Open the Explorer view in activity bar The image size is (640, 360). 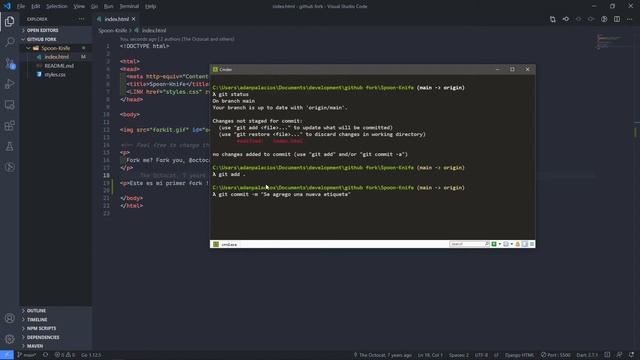pos(9,21)
